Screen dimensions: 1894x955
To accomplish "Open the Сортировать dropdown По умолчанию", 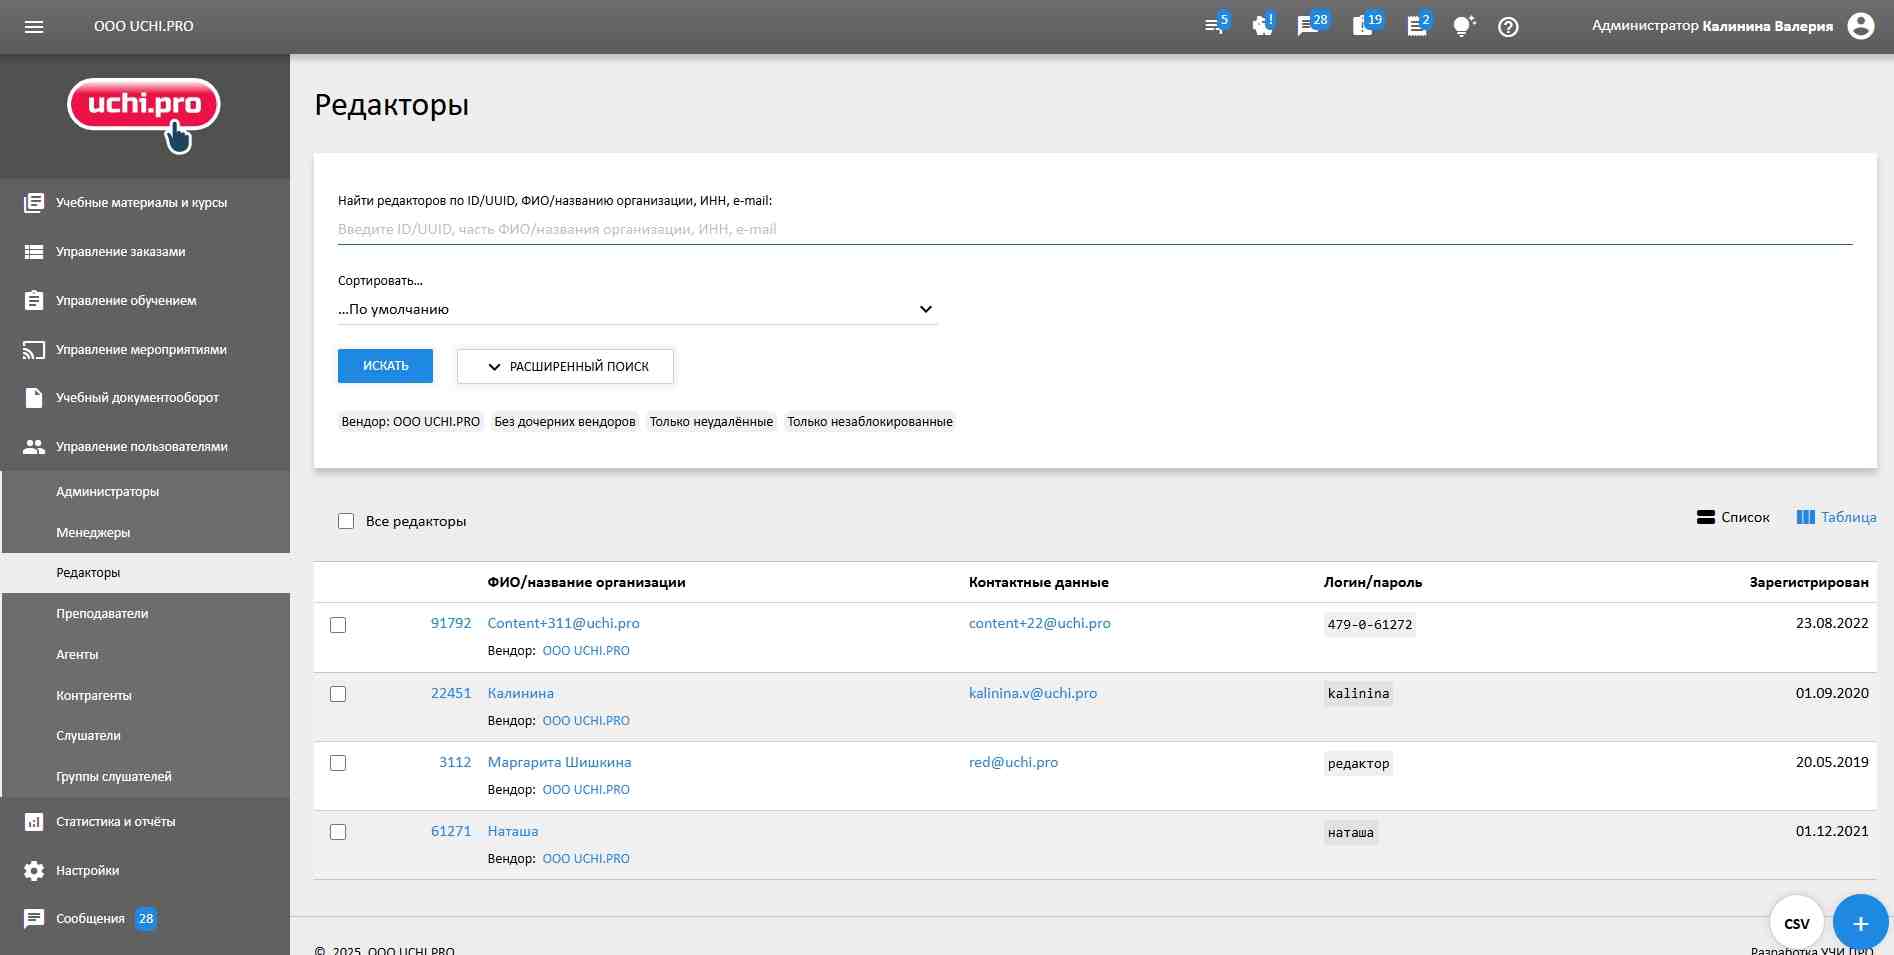I will click(x=637, y=309).
